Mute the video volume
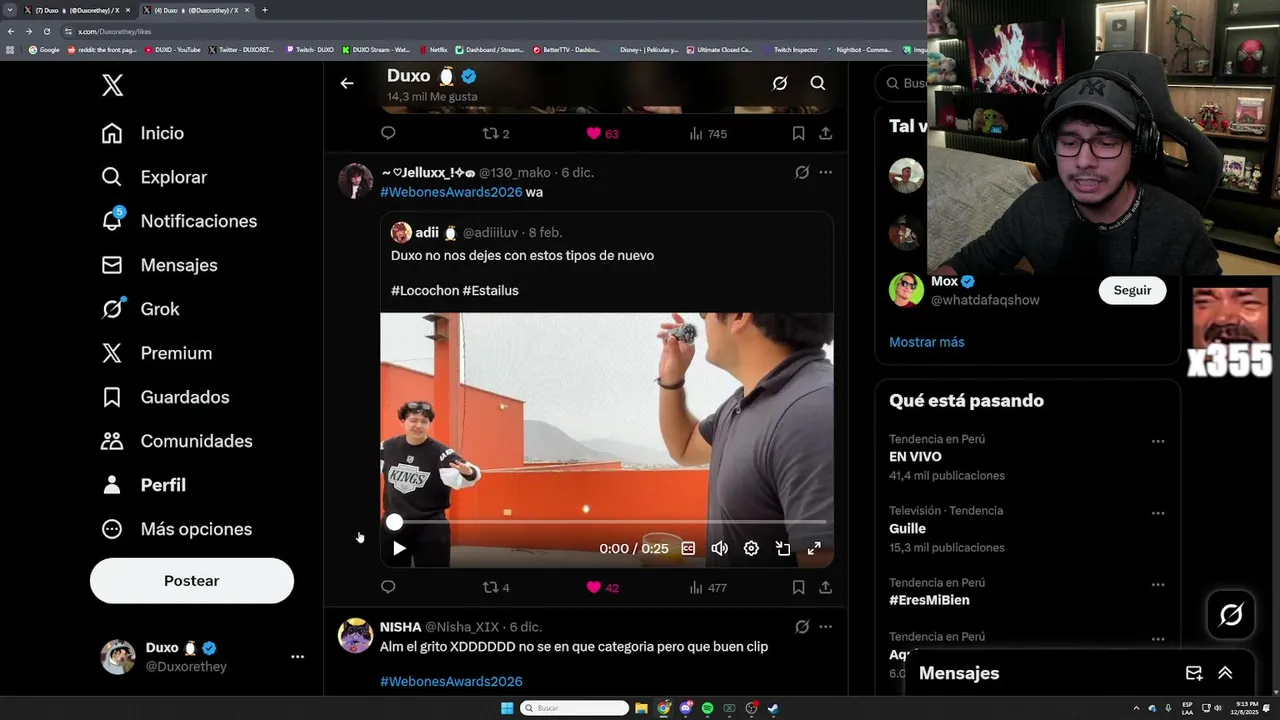This screenshot has width=1280, height=720. pyautogui.click(x=719, y=548)
